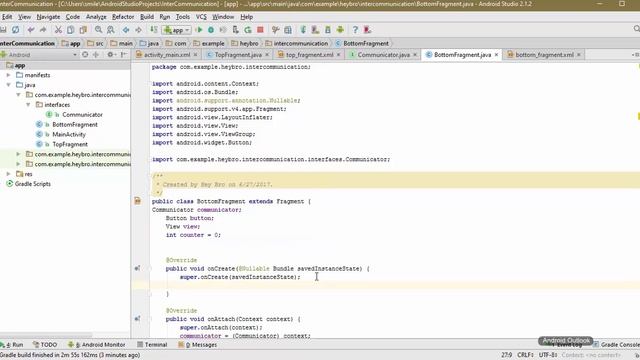Click the Attach debugger icon
Screen dimensions: 640x360
point(236,30)
